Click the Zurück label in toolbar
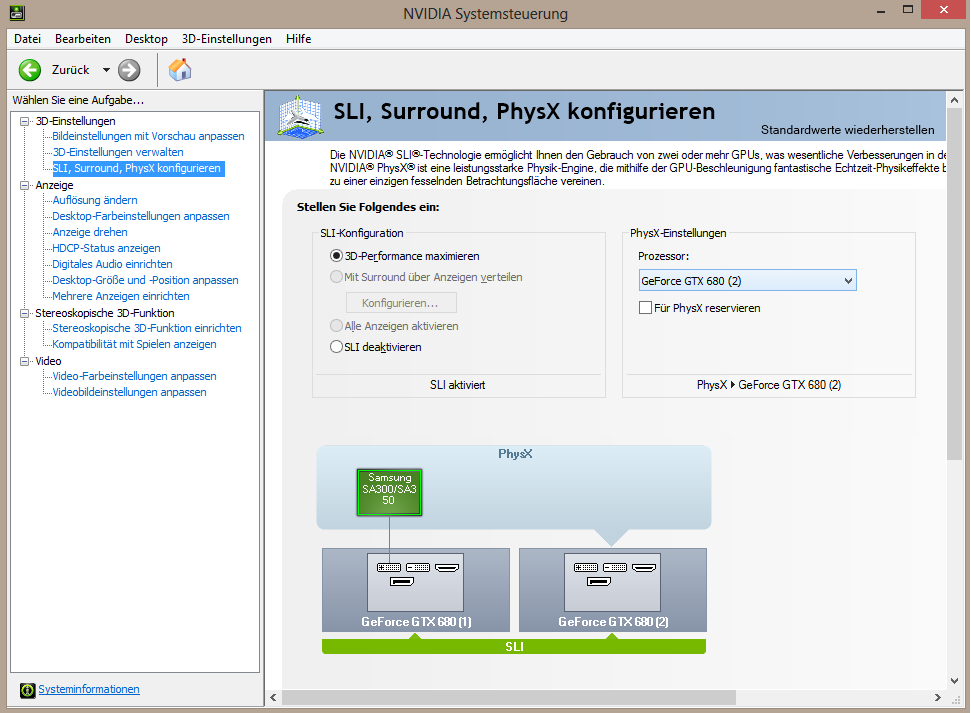This screenshot has width=971, height=713. 71,70
